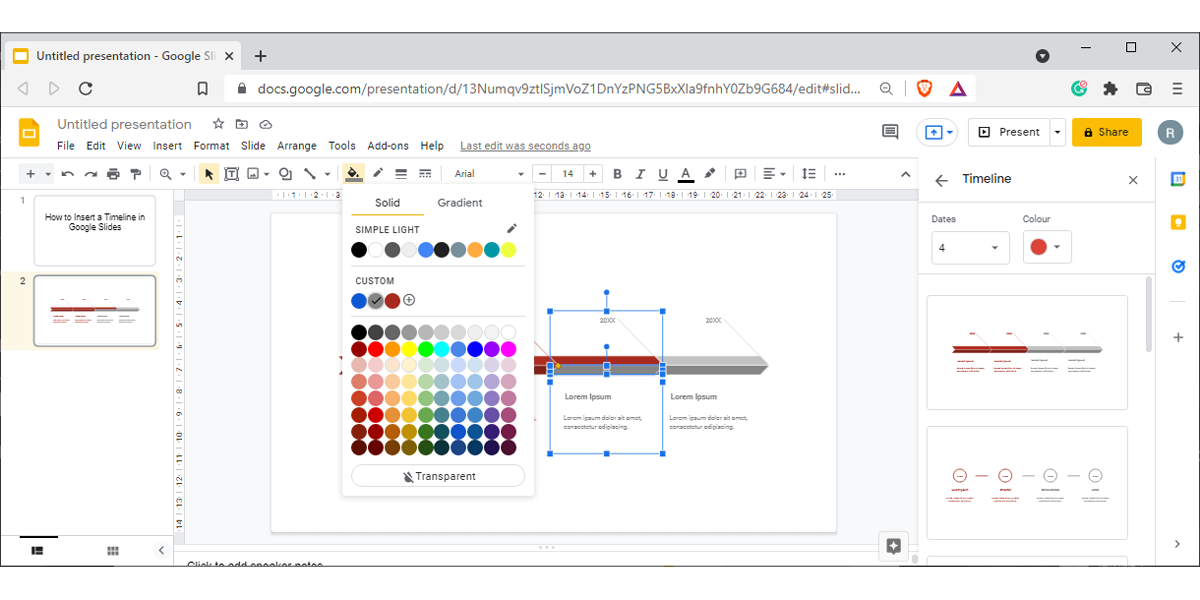Select the line tool

click(310, 174)
